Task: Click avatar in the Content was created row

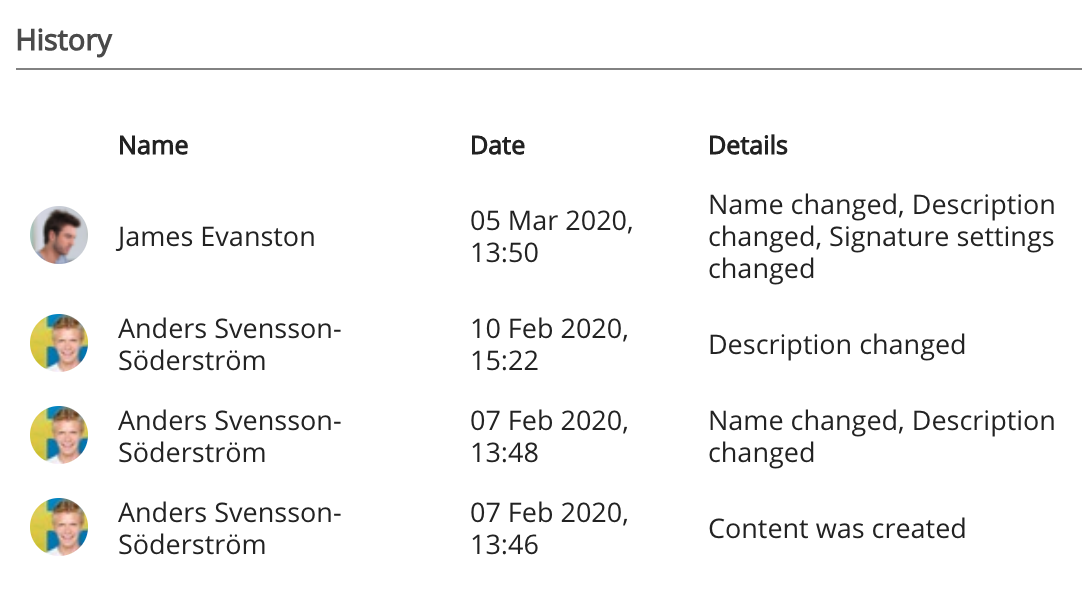Action: (x=59, y=528)
